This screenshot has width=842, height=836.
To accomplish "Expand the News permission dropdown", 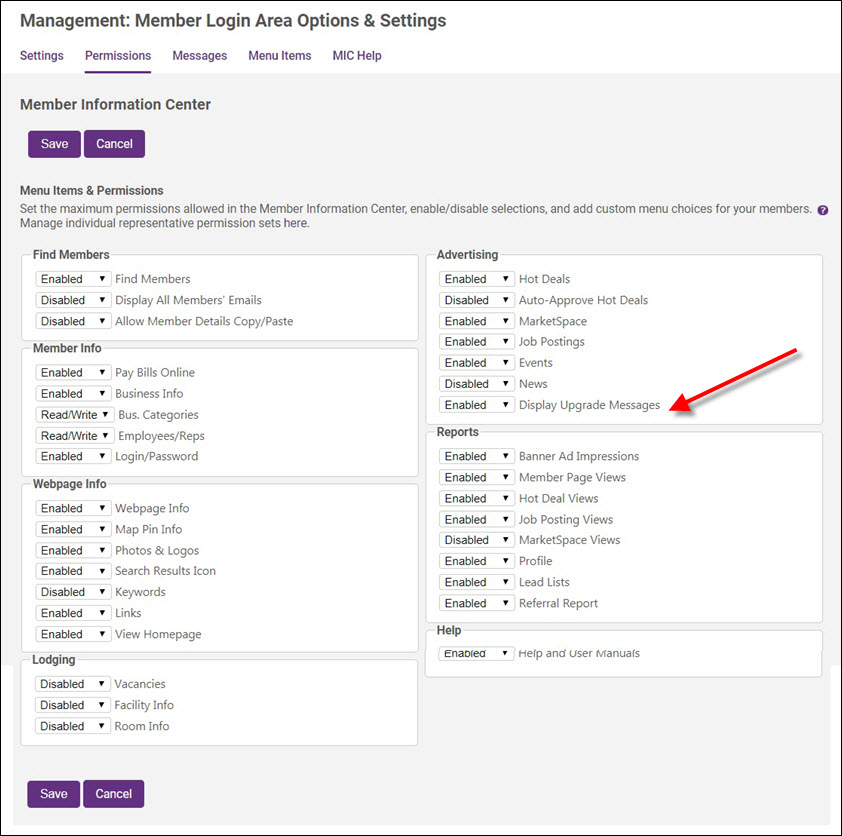I will (x=477, y=384).
